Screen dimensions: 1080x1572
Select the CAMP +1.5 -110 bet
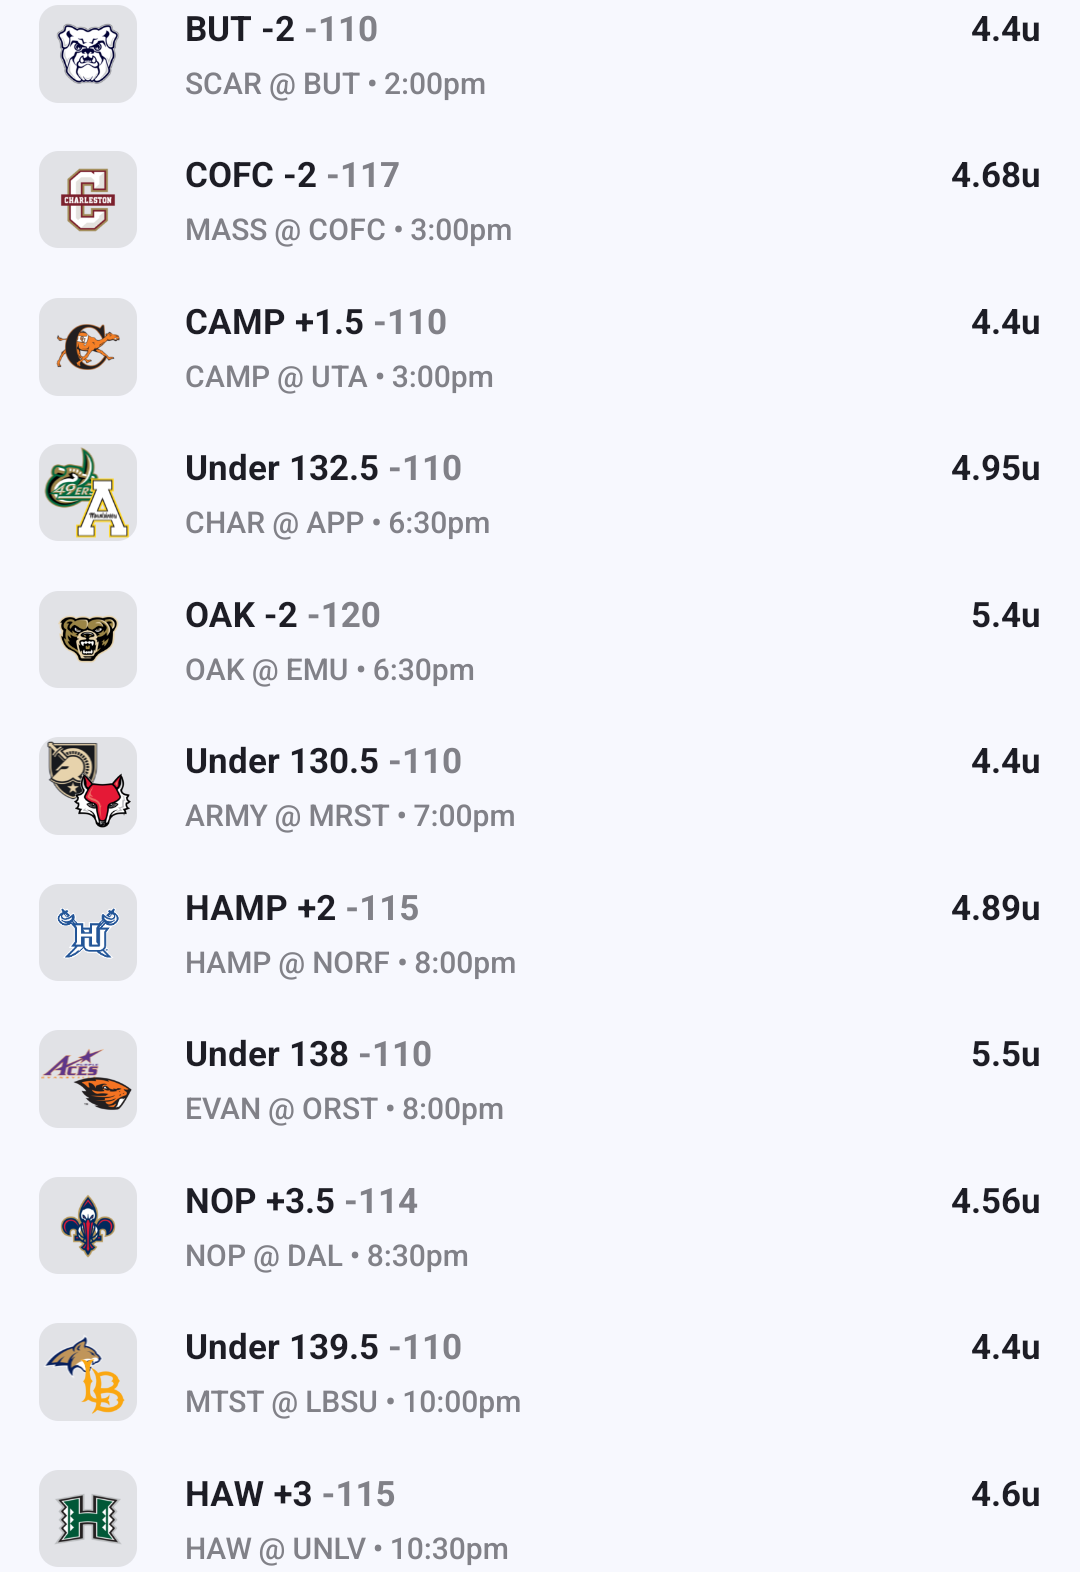(316, 323)
